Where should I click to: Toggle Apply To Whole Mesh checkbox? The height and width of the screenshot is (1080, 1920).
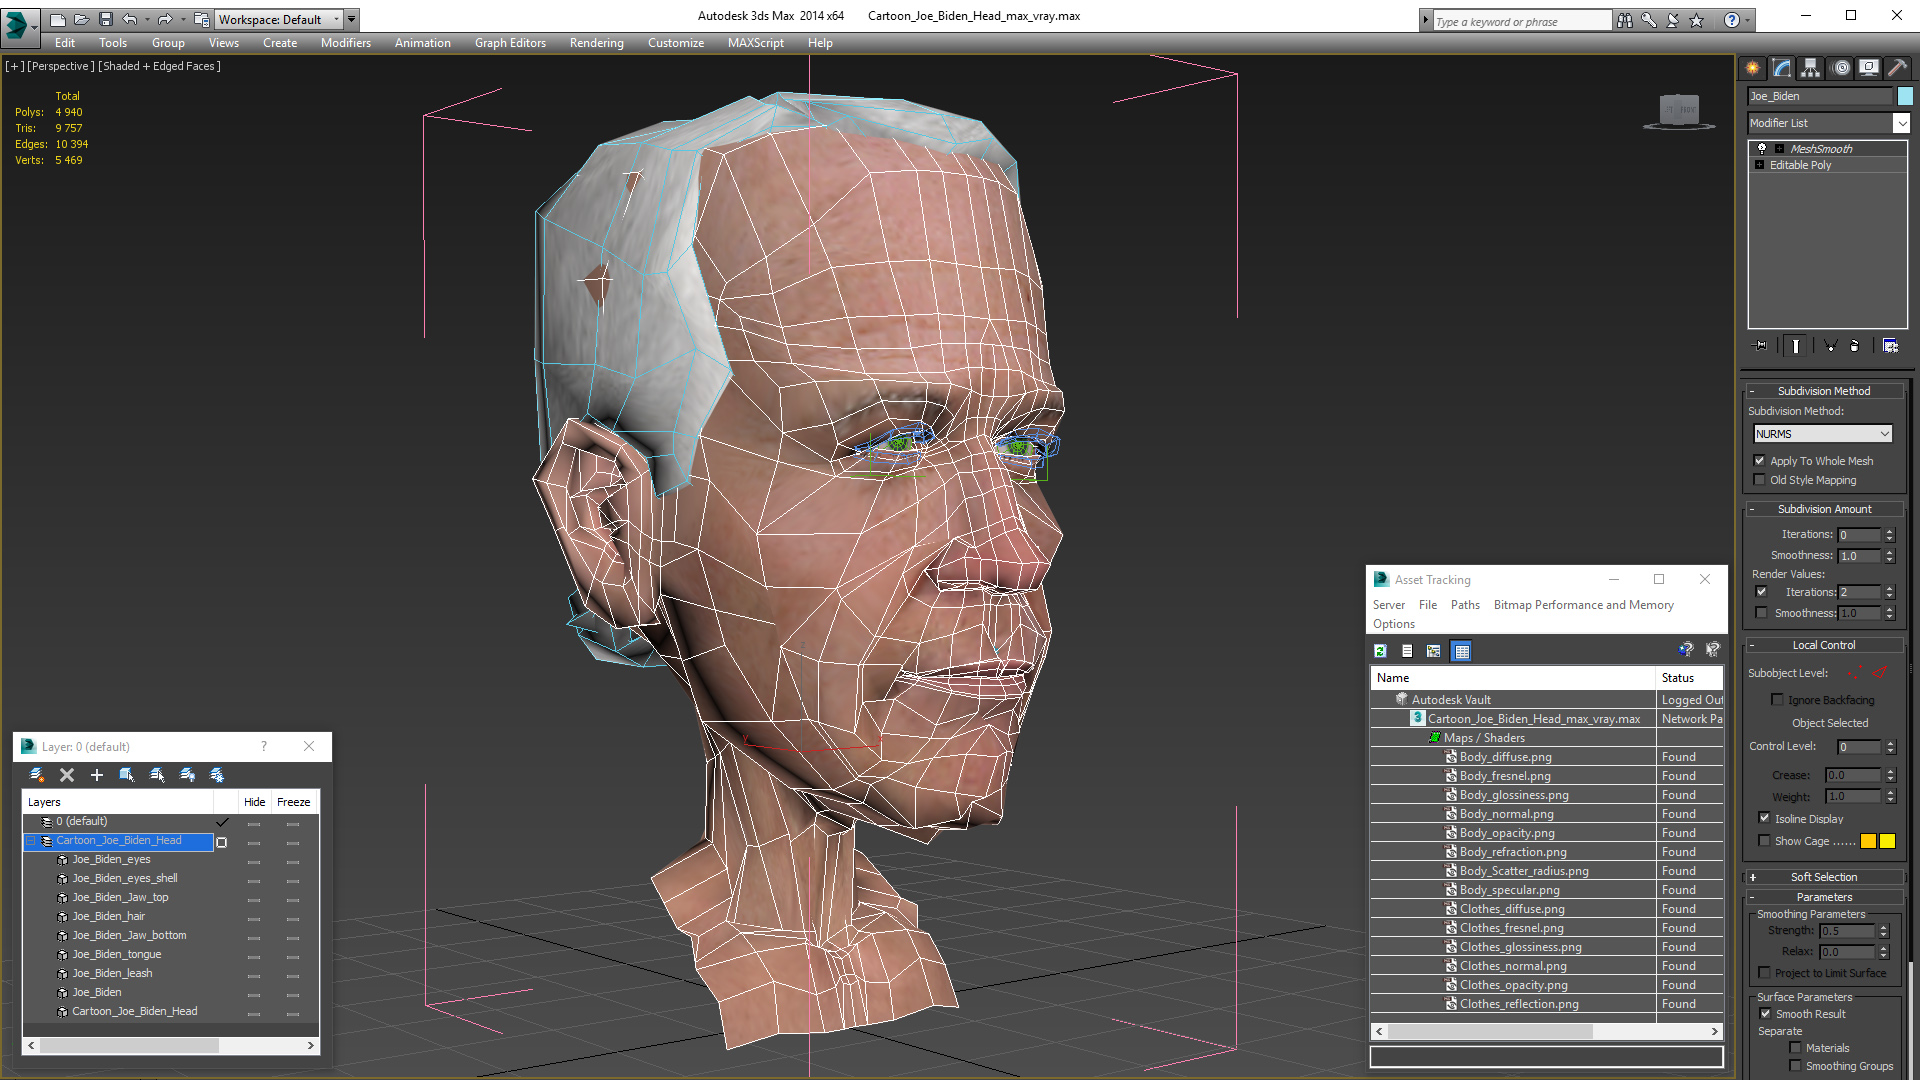1760,461
